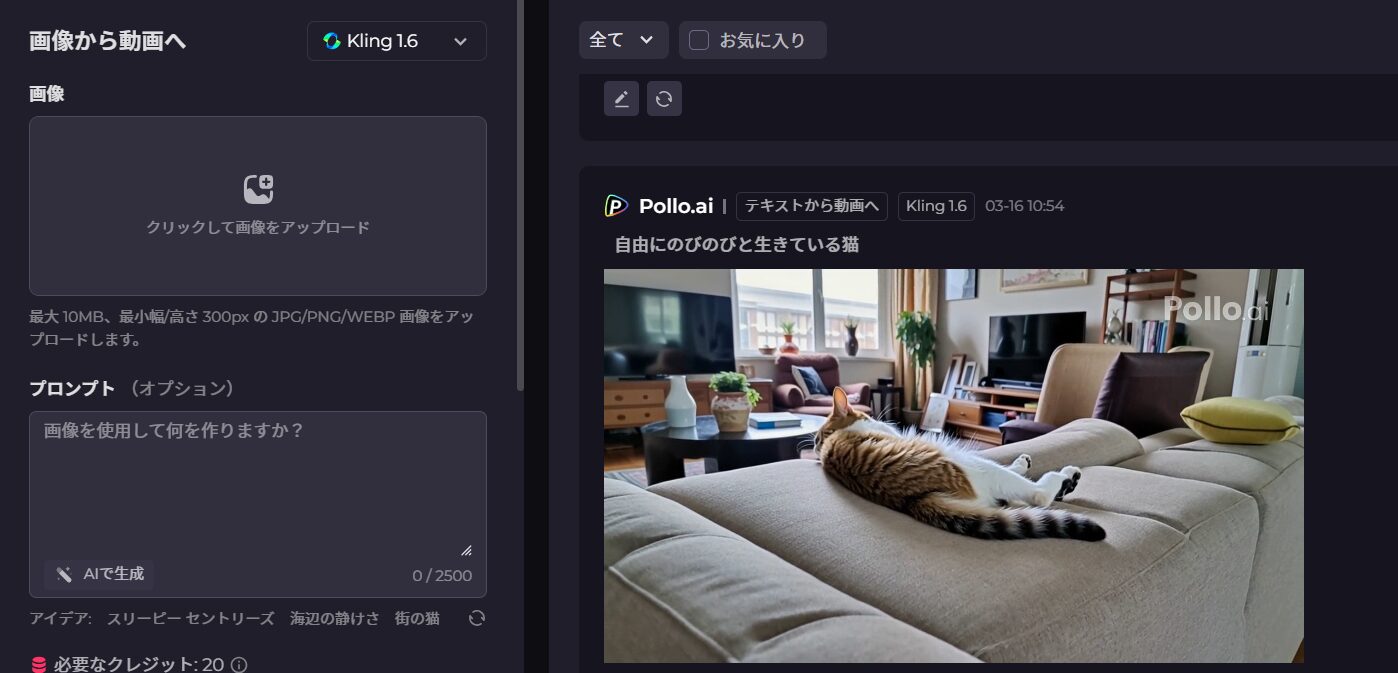Viewport: 1398px width, 673px height.
Task: Open the generated cat video thumbnail
Action: (954, 465)
